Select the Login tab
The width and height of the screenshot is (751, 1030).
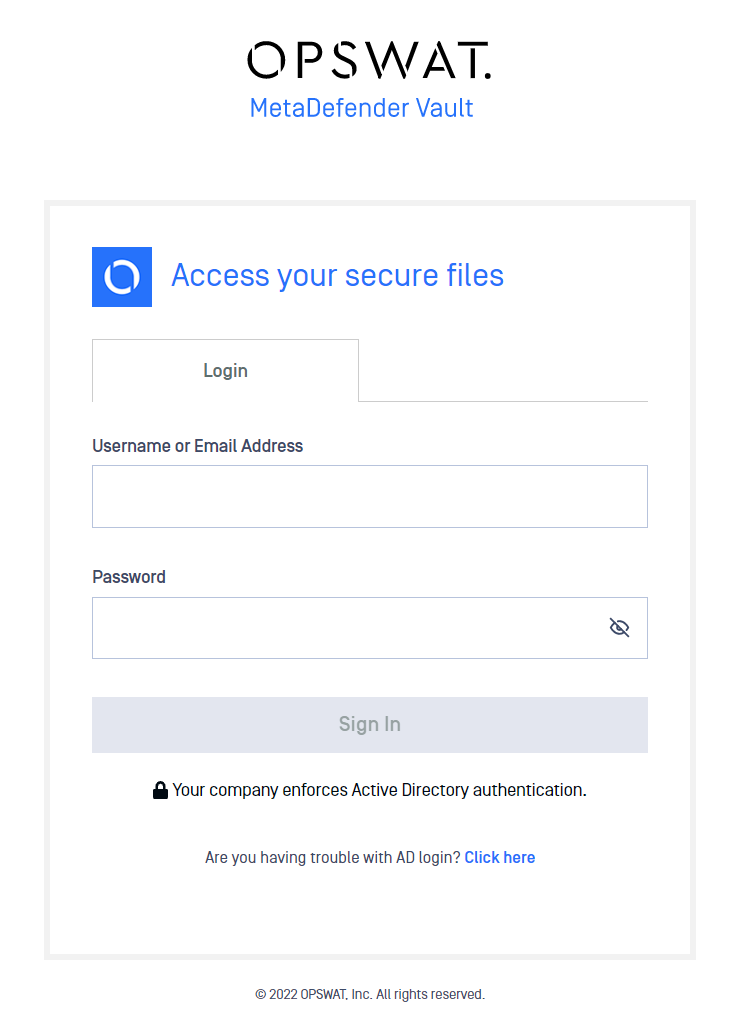(x=225, y=370)
